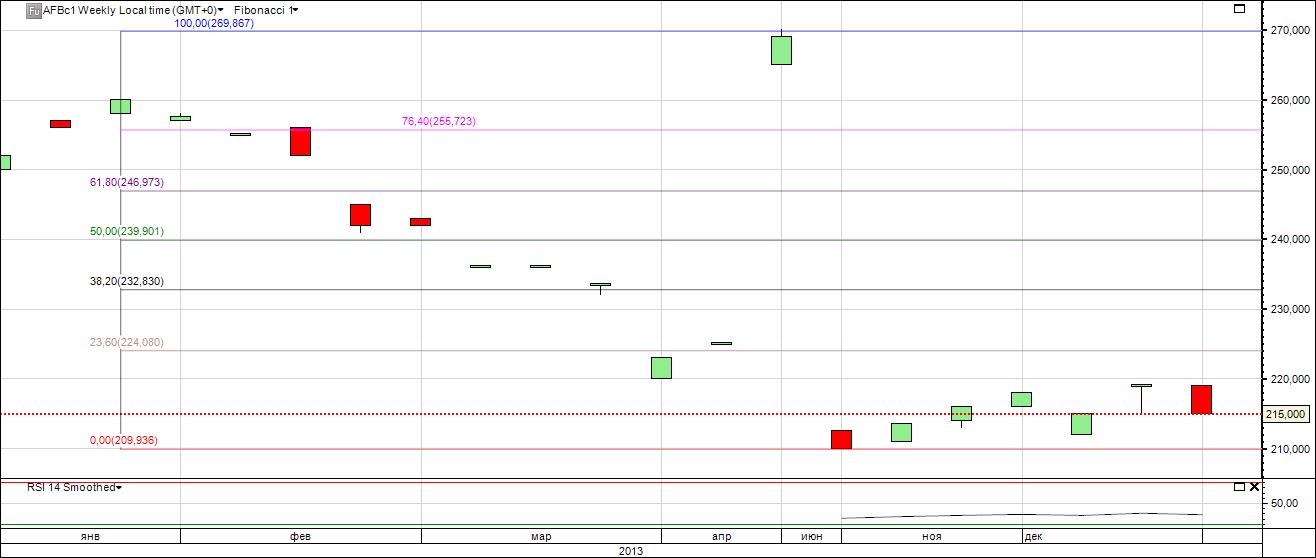Click the янв month label on time axis
This screenshot has width=1316, height=558.
[90, 537]
